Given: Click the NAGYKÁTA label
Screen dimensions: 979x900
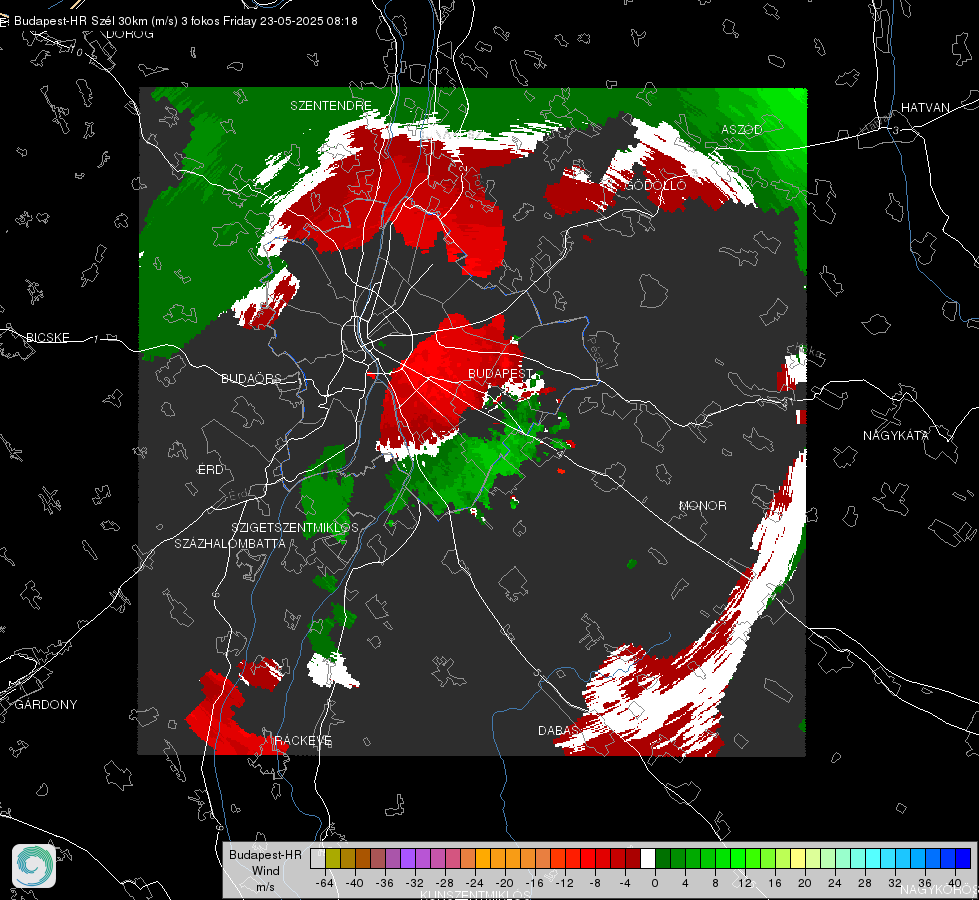Looking at the screenshot, I should tap(896, 435).
